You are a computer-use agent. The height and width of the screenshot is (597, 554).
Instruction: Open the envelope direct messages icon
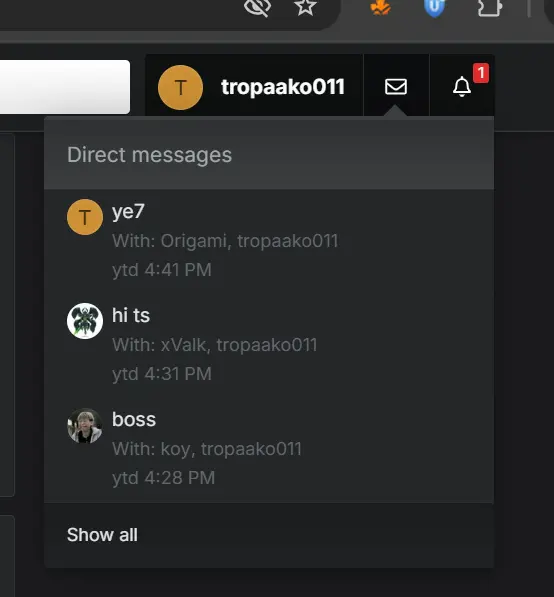point(396,86)
